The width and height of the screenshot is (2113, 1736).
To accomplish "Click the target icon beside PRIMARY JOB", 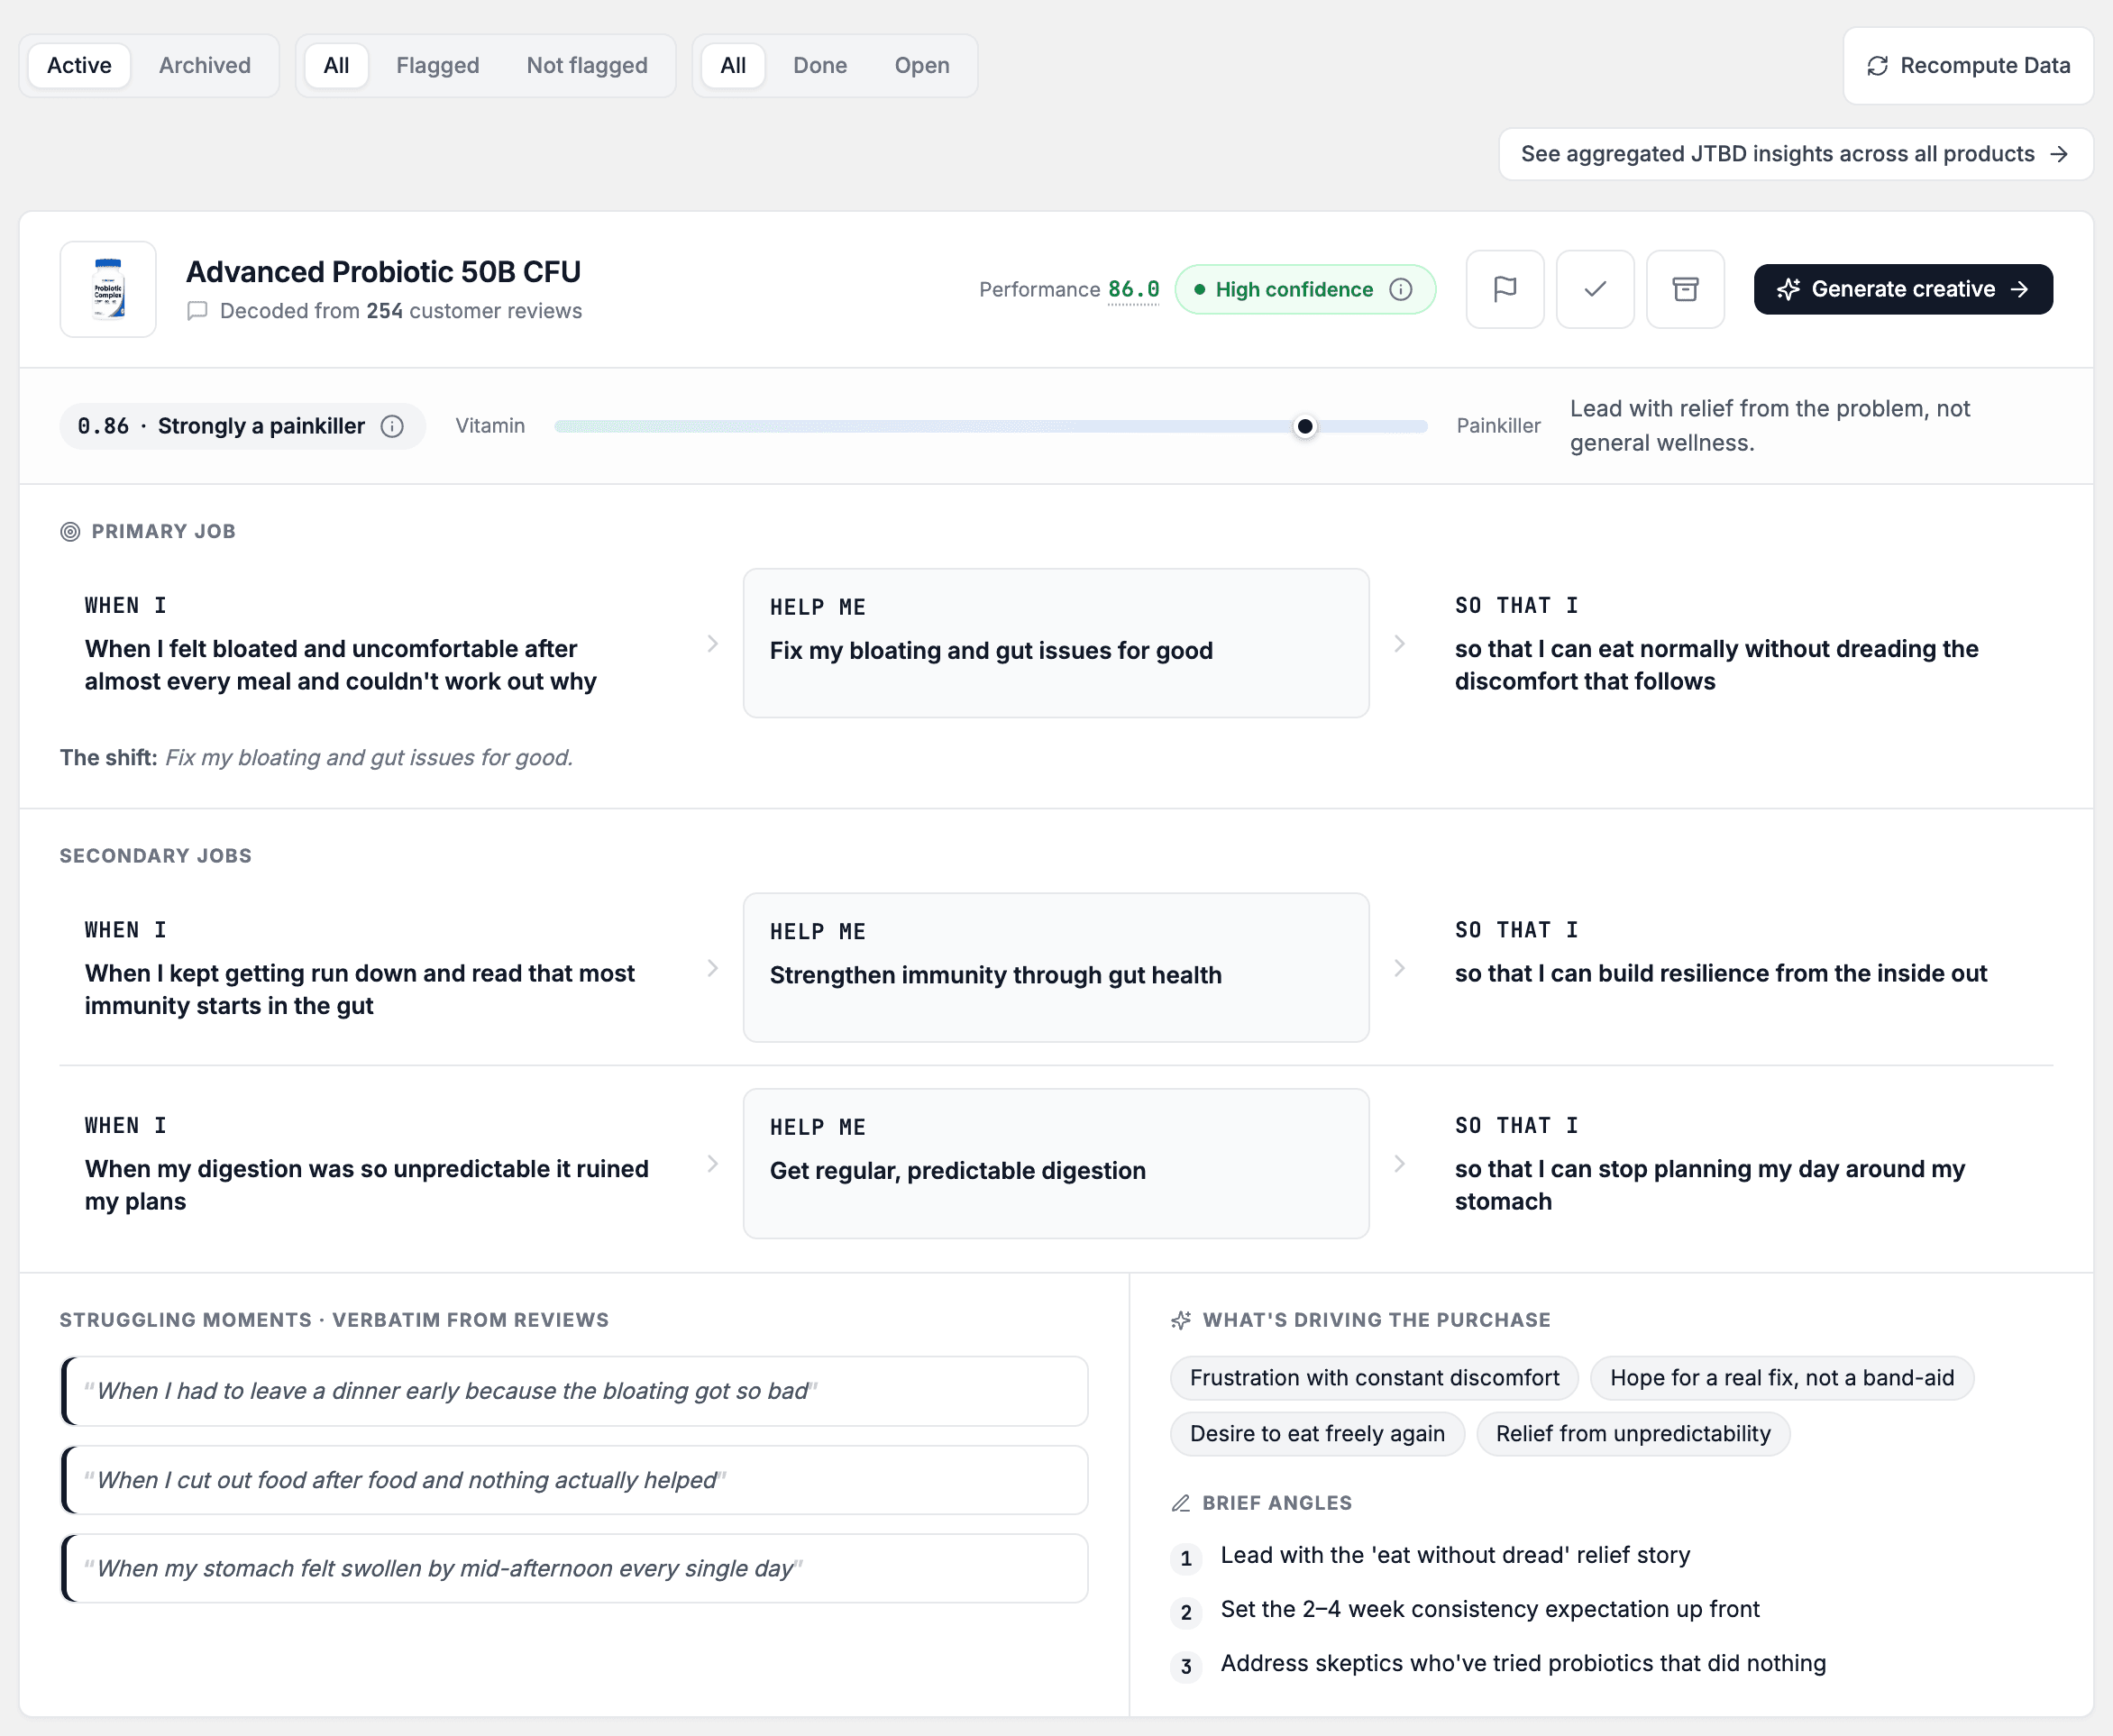I will pyautogui.click(x=70, y=532).
